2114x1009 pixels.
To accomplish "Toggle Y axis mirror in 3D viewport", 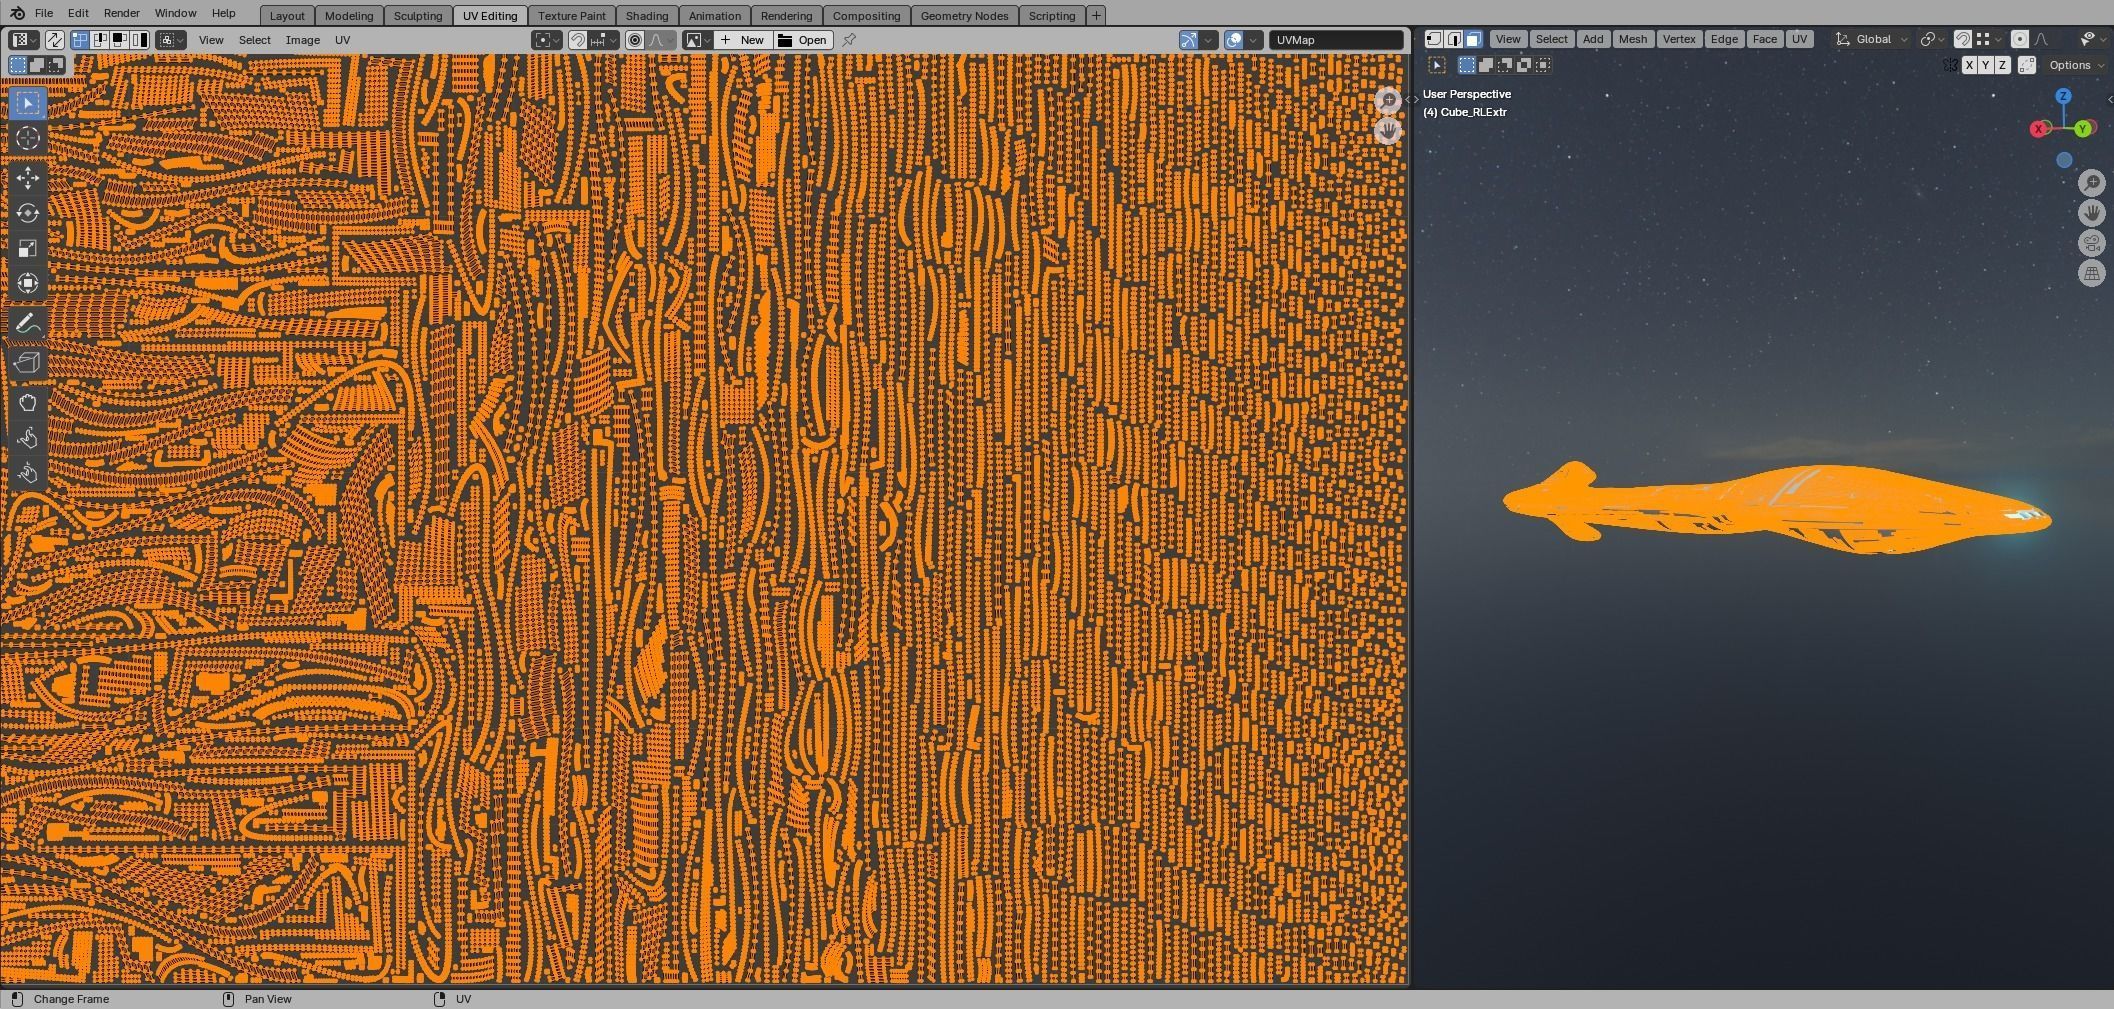I will [x=1985, y=65].
